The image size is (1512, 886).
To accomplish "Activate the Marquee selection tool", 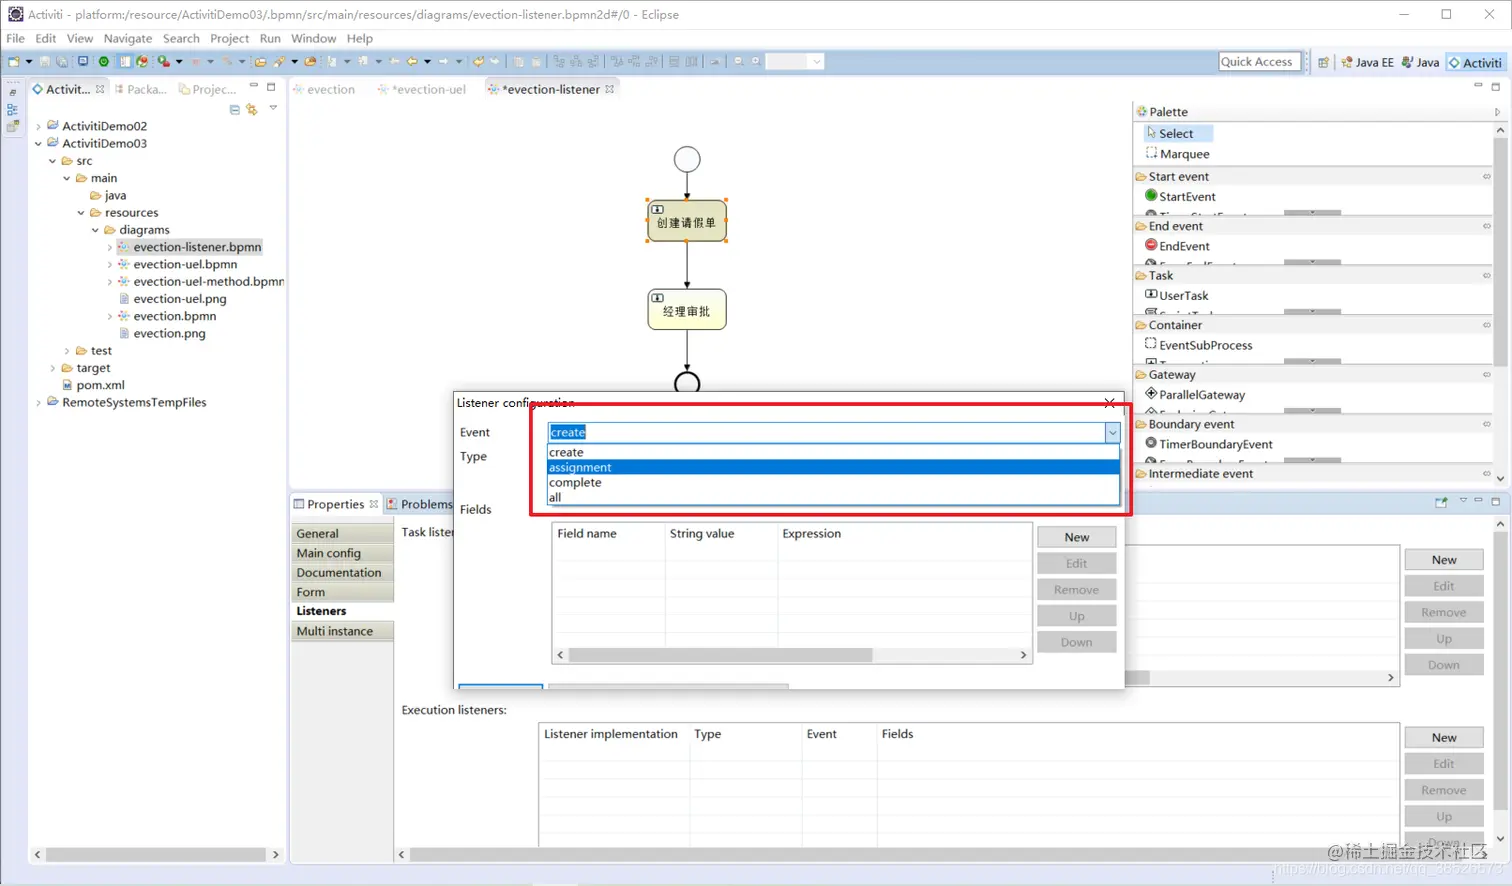I will coord(1178,154).
